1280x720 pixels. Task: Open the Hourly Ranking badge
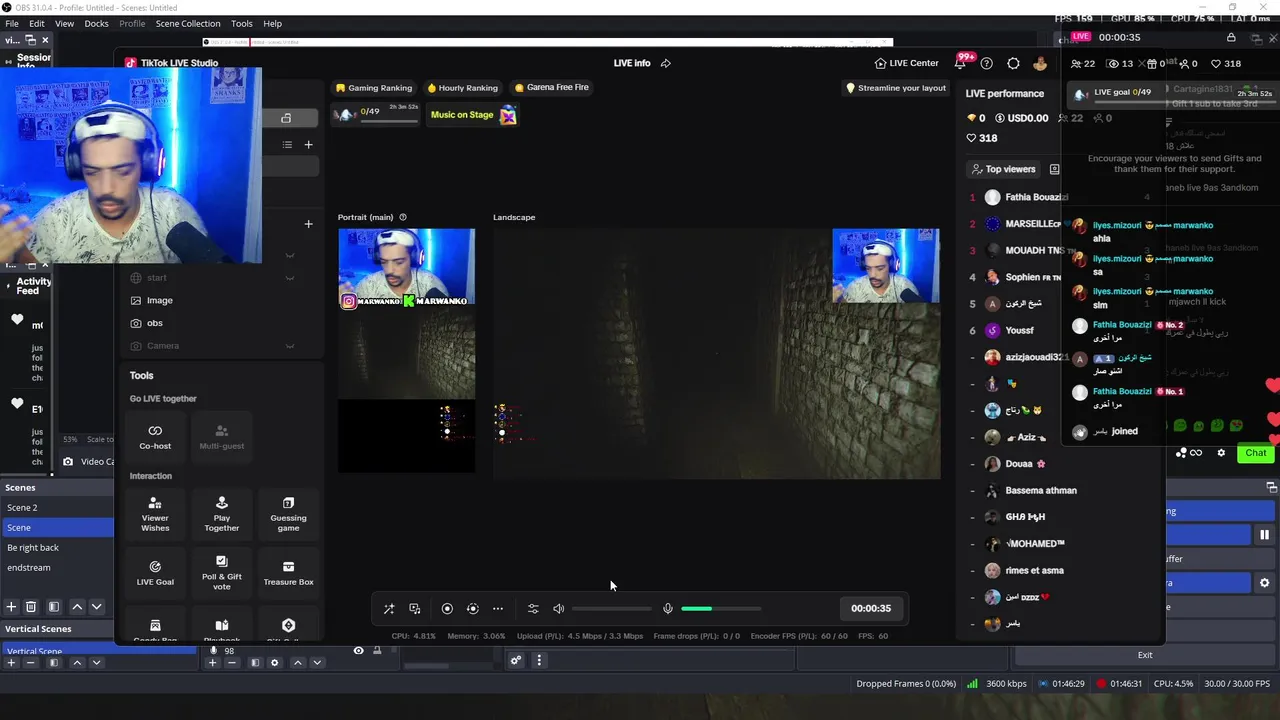click(462, 88)
